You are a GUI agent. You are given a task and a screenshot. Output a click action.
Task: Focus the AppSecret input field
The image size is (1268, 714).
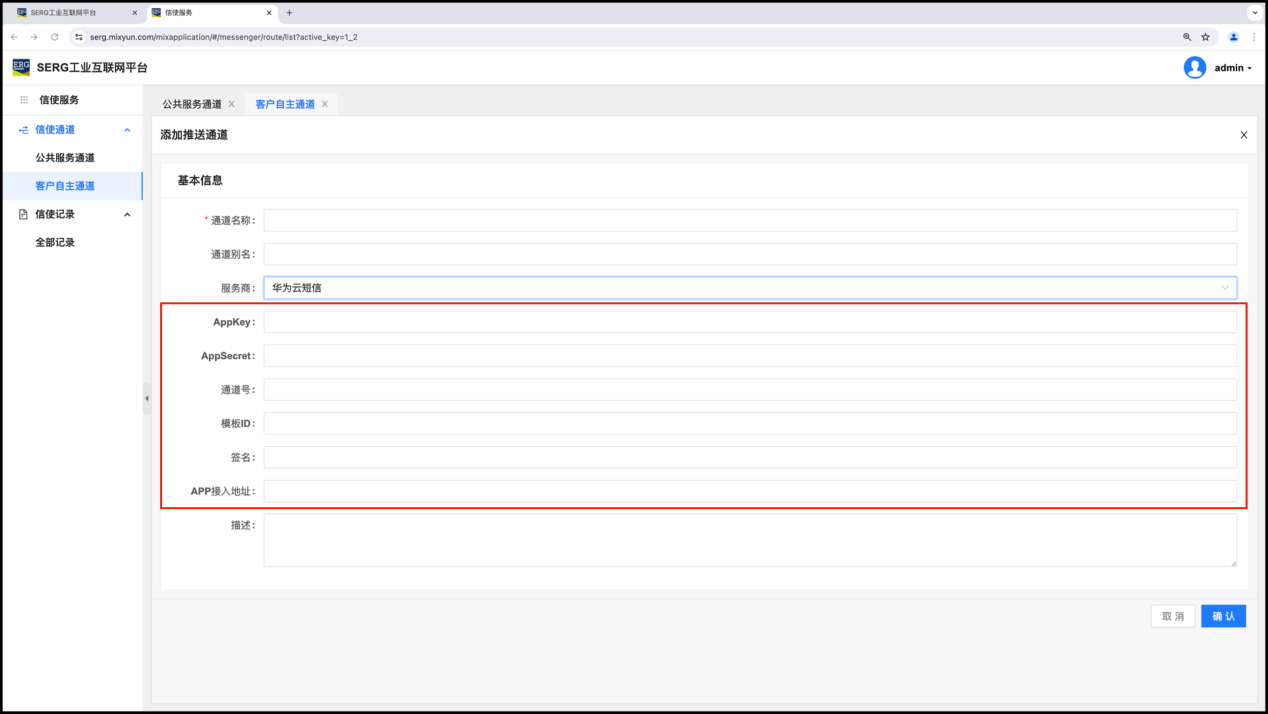[749, 356]
